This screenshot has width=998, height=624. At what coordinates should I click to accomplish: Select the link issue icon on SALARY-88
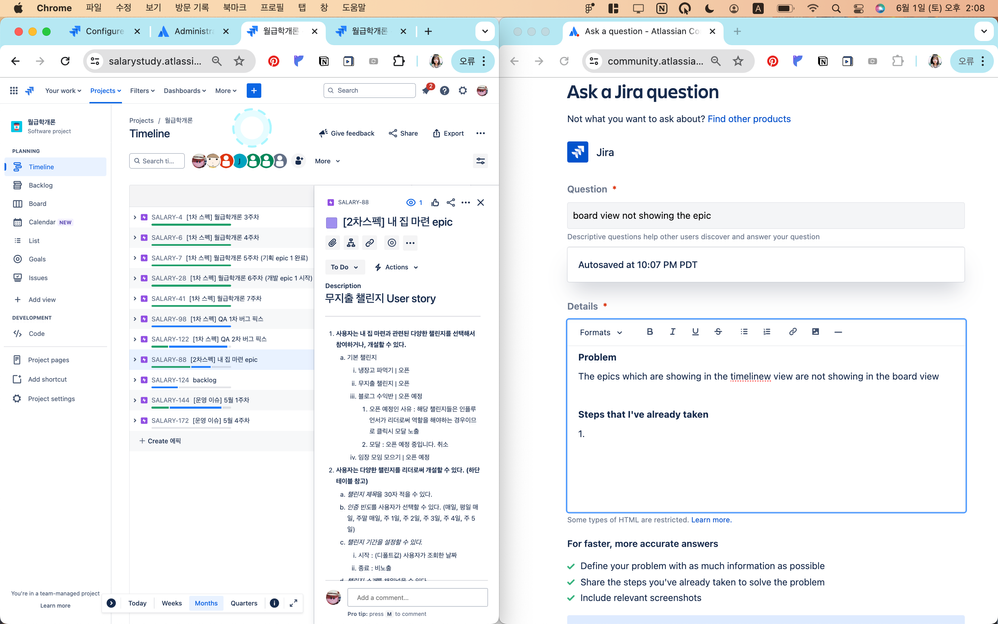pyautogui.click(x=369, y=243)
